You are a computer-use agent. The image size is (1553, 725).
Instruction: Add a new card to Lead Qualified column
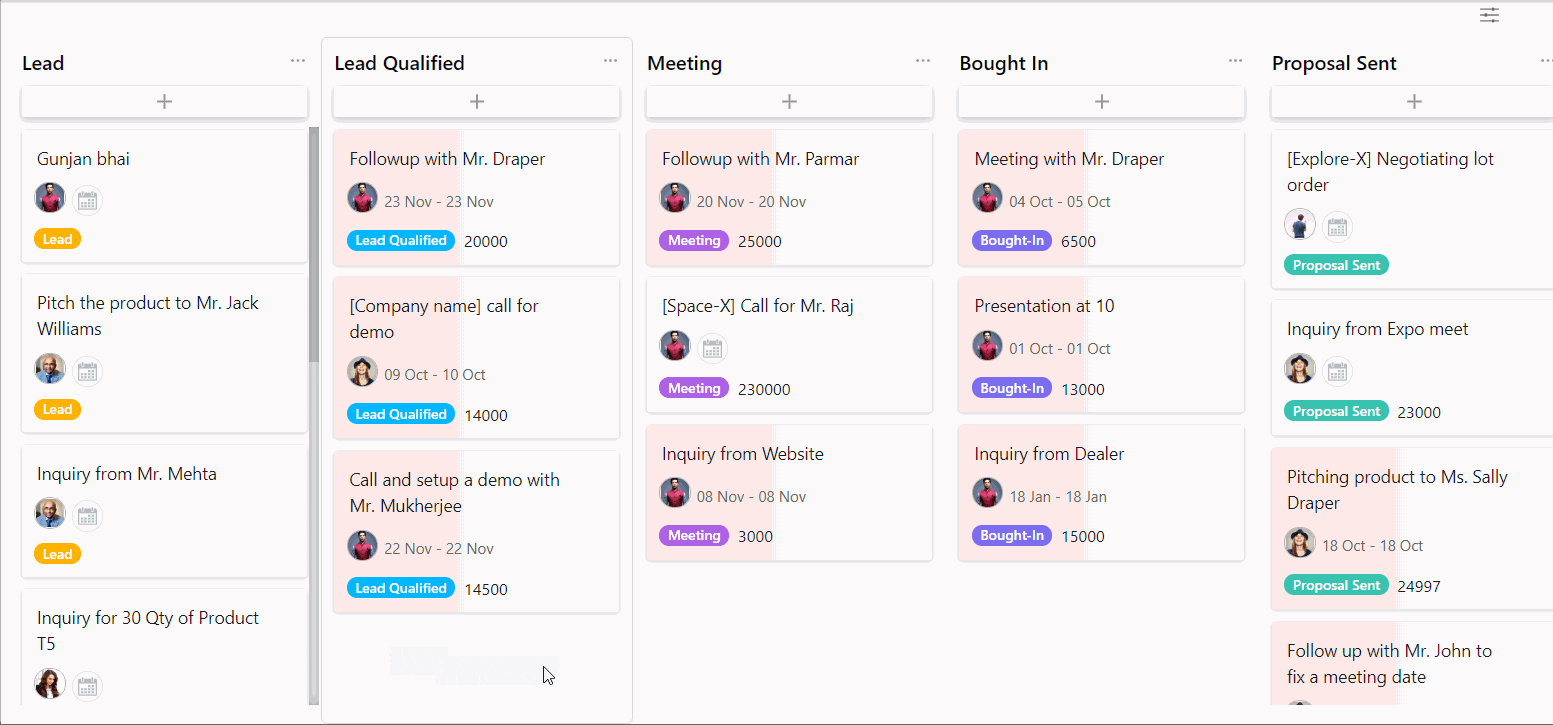(x=477, y=100)
